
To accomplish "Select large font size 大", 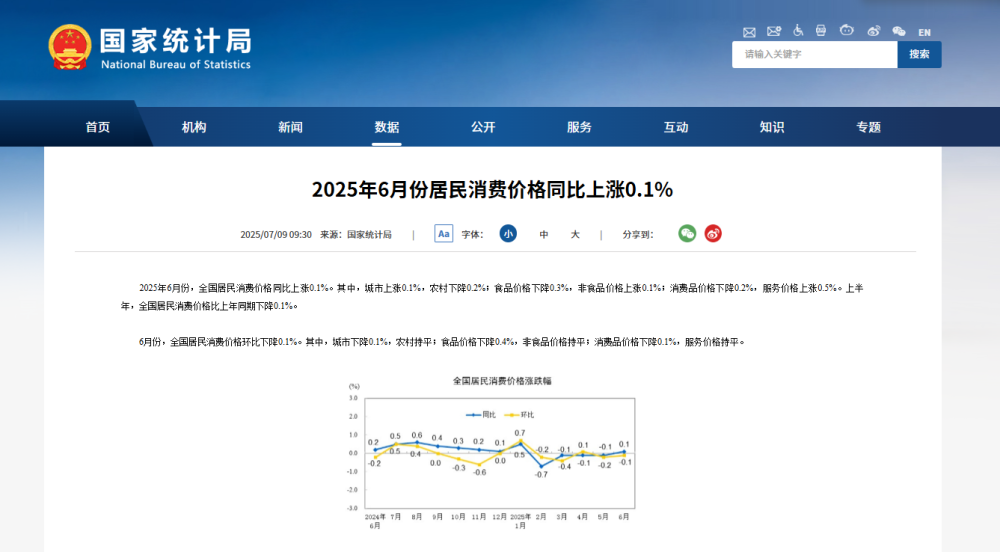I will 575,235.
